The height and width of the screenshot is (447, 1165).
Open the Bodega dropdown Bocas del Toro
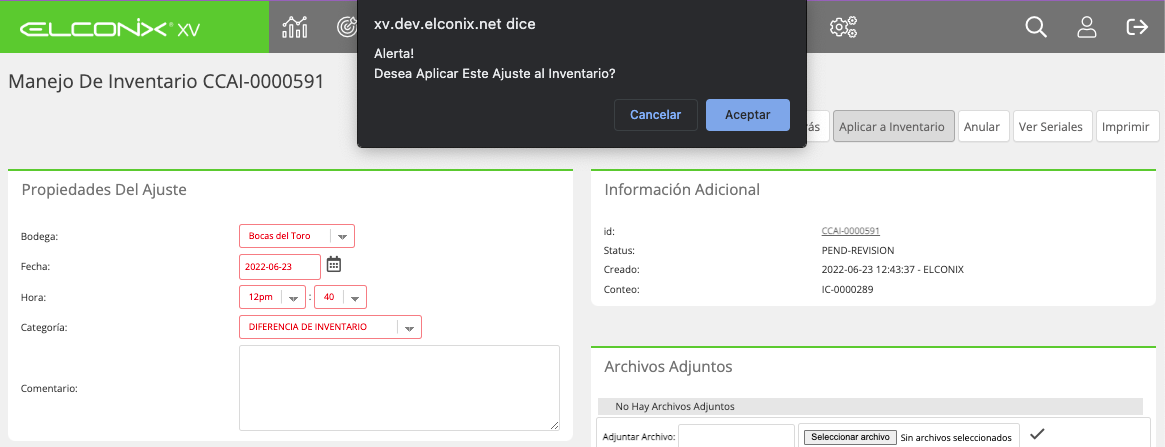tap(296, 236)
